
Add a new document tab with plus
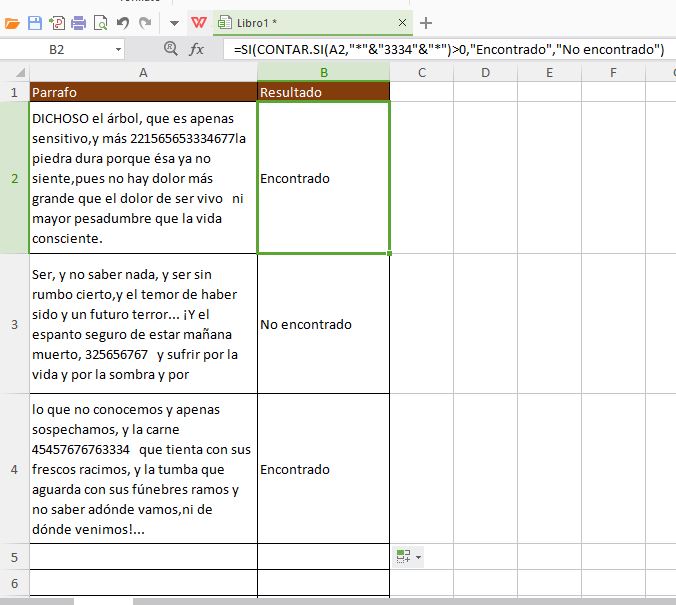coord(426,23)
